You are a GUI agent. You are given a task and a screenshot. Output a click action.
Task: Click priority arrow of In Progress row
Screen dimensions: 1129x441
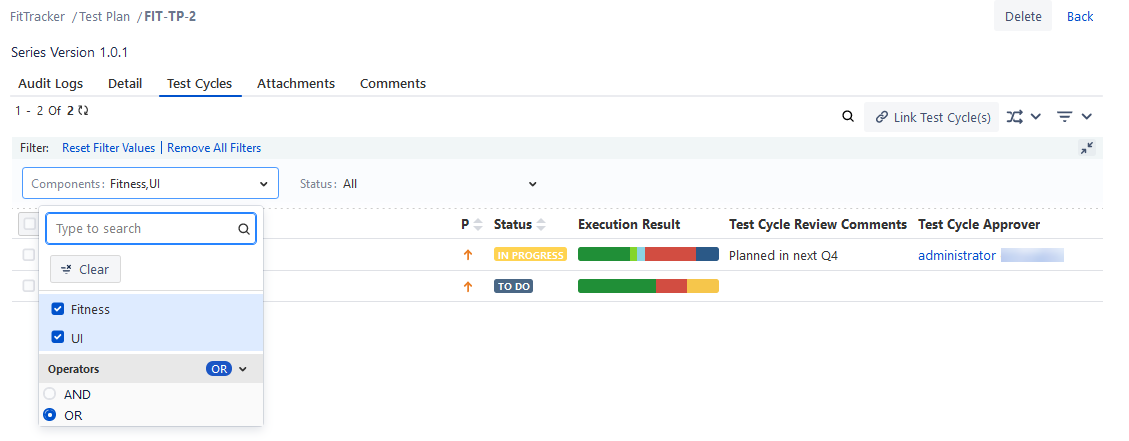tap(467, 255)
